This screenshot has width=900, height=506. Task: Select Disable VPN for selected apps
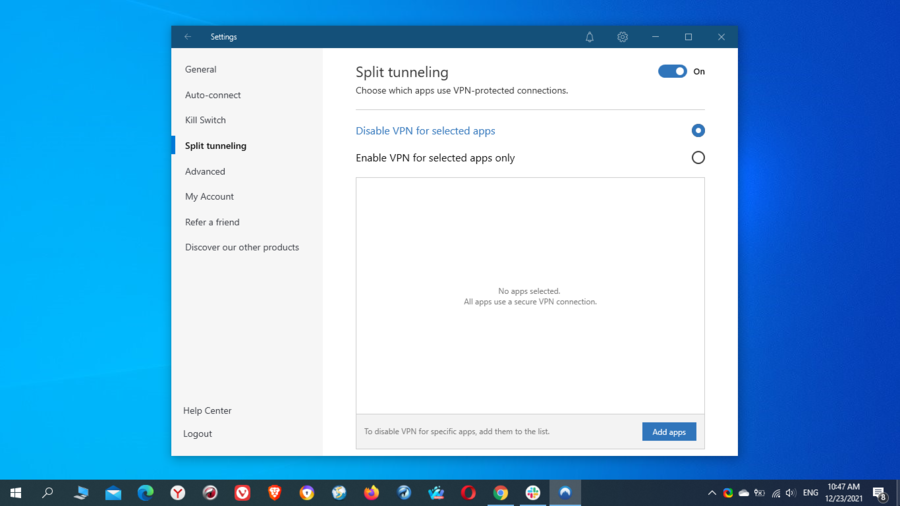(698, 131)
